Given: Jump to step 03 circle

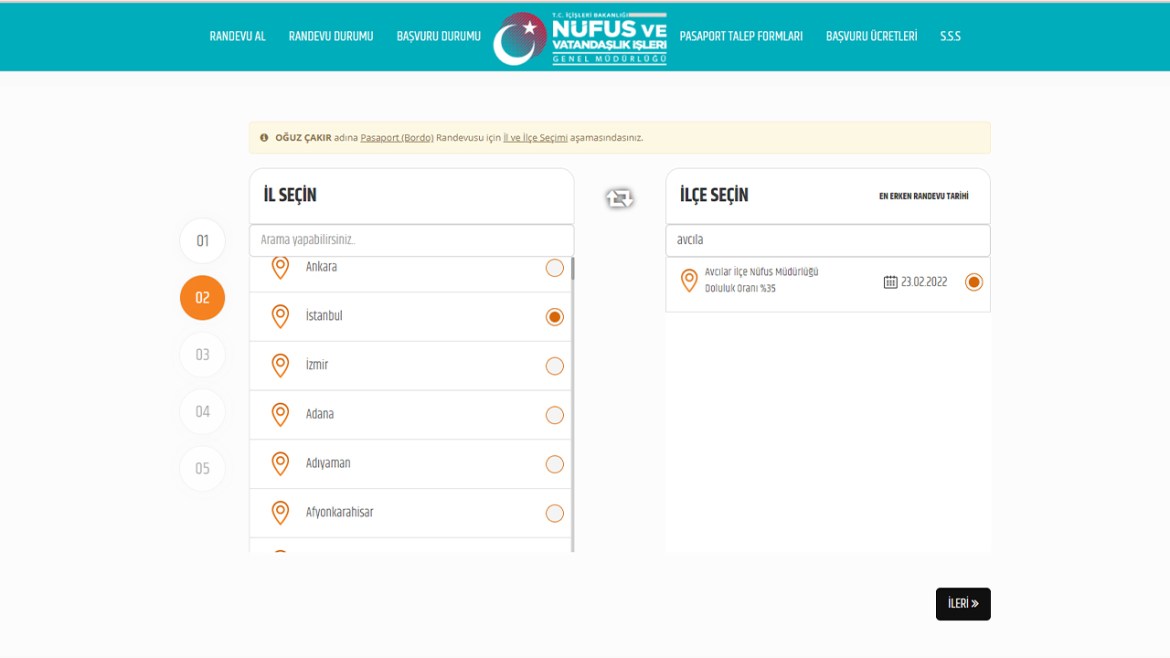Looking at the screenshot, I should tap(202, 355).
